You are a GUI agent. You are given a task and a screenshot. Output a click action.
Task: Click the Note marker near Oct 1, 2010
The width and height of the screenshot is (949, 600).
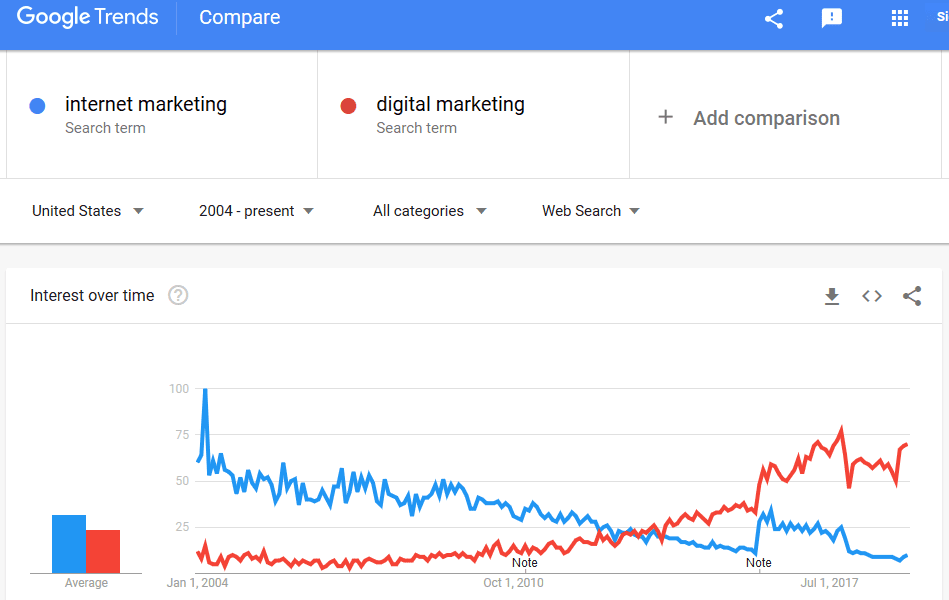coord(525,563)
